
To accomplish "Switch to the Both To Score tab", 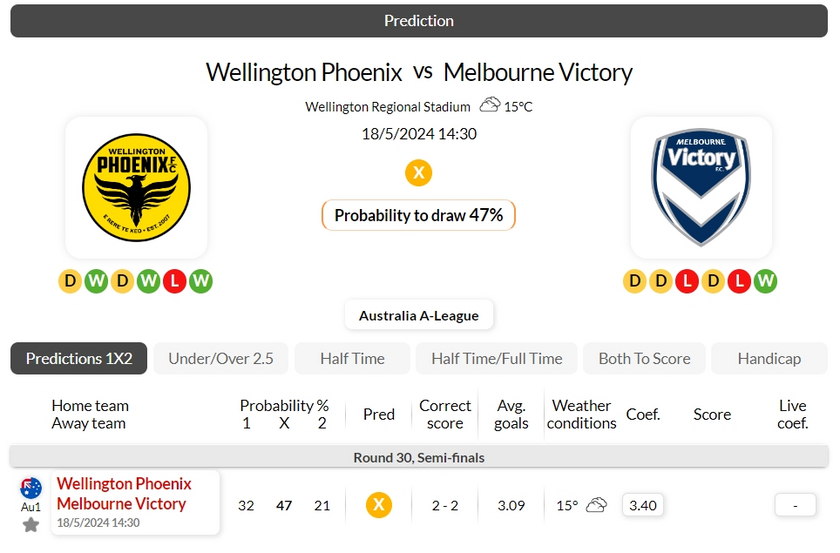I will (644, 358).
